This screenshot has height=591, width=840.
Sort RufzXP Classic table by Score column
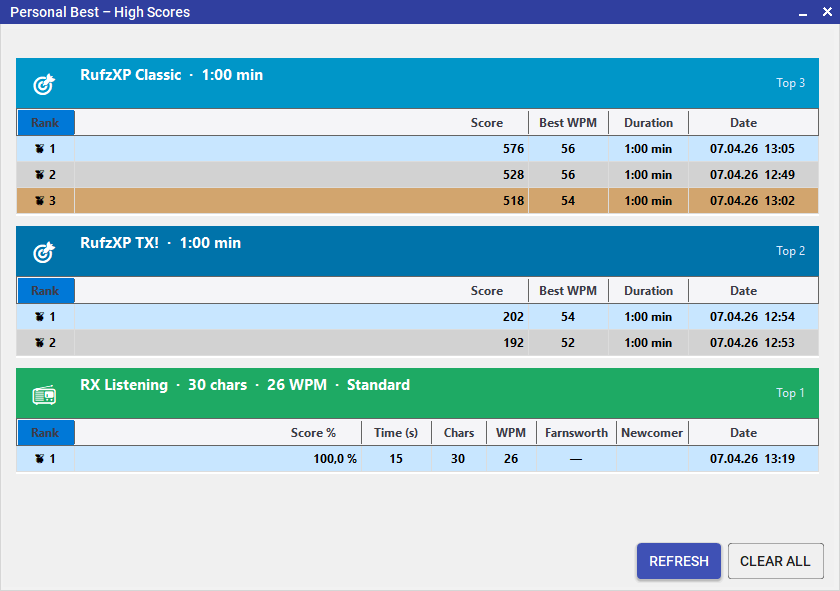(302, 123)
